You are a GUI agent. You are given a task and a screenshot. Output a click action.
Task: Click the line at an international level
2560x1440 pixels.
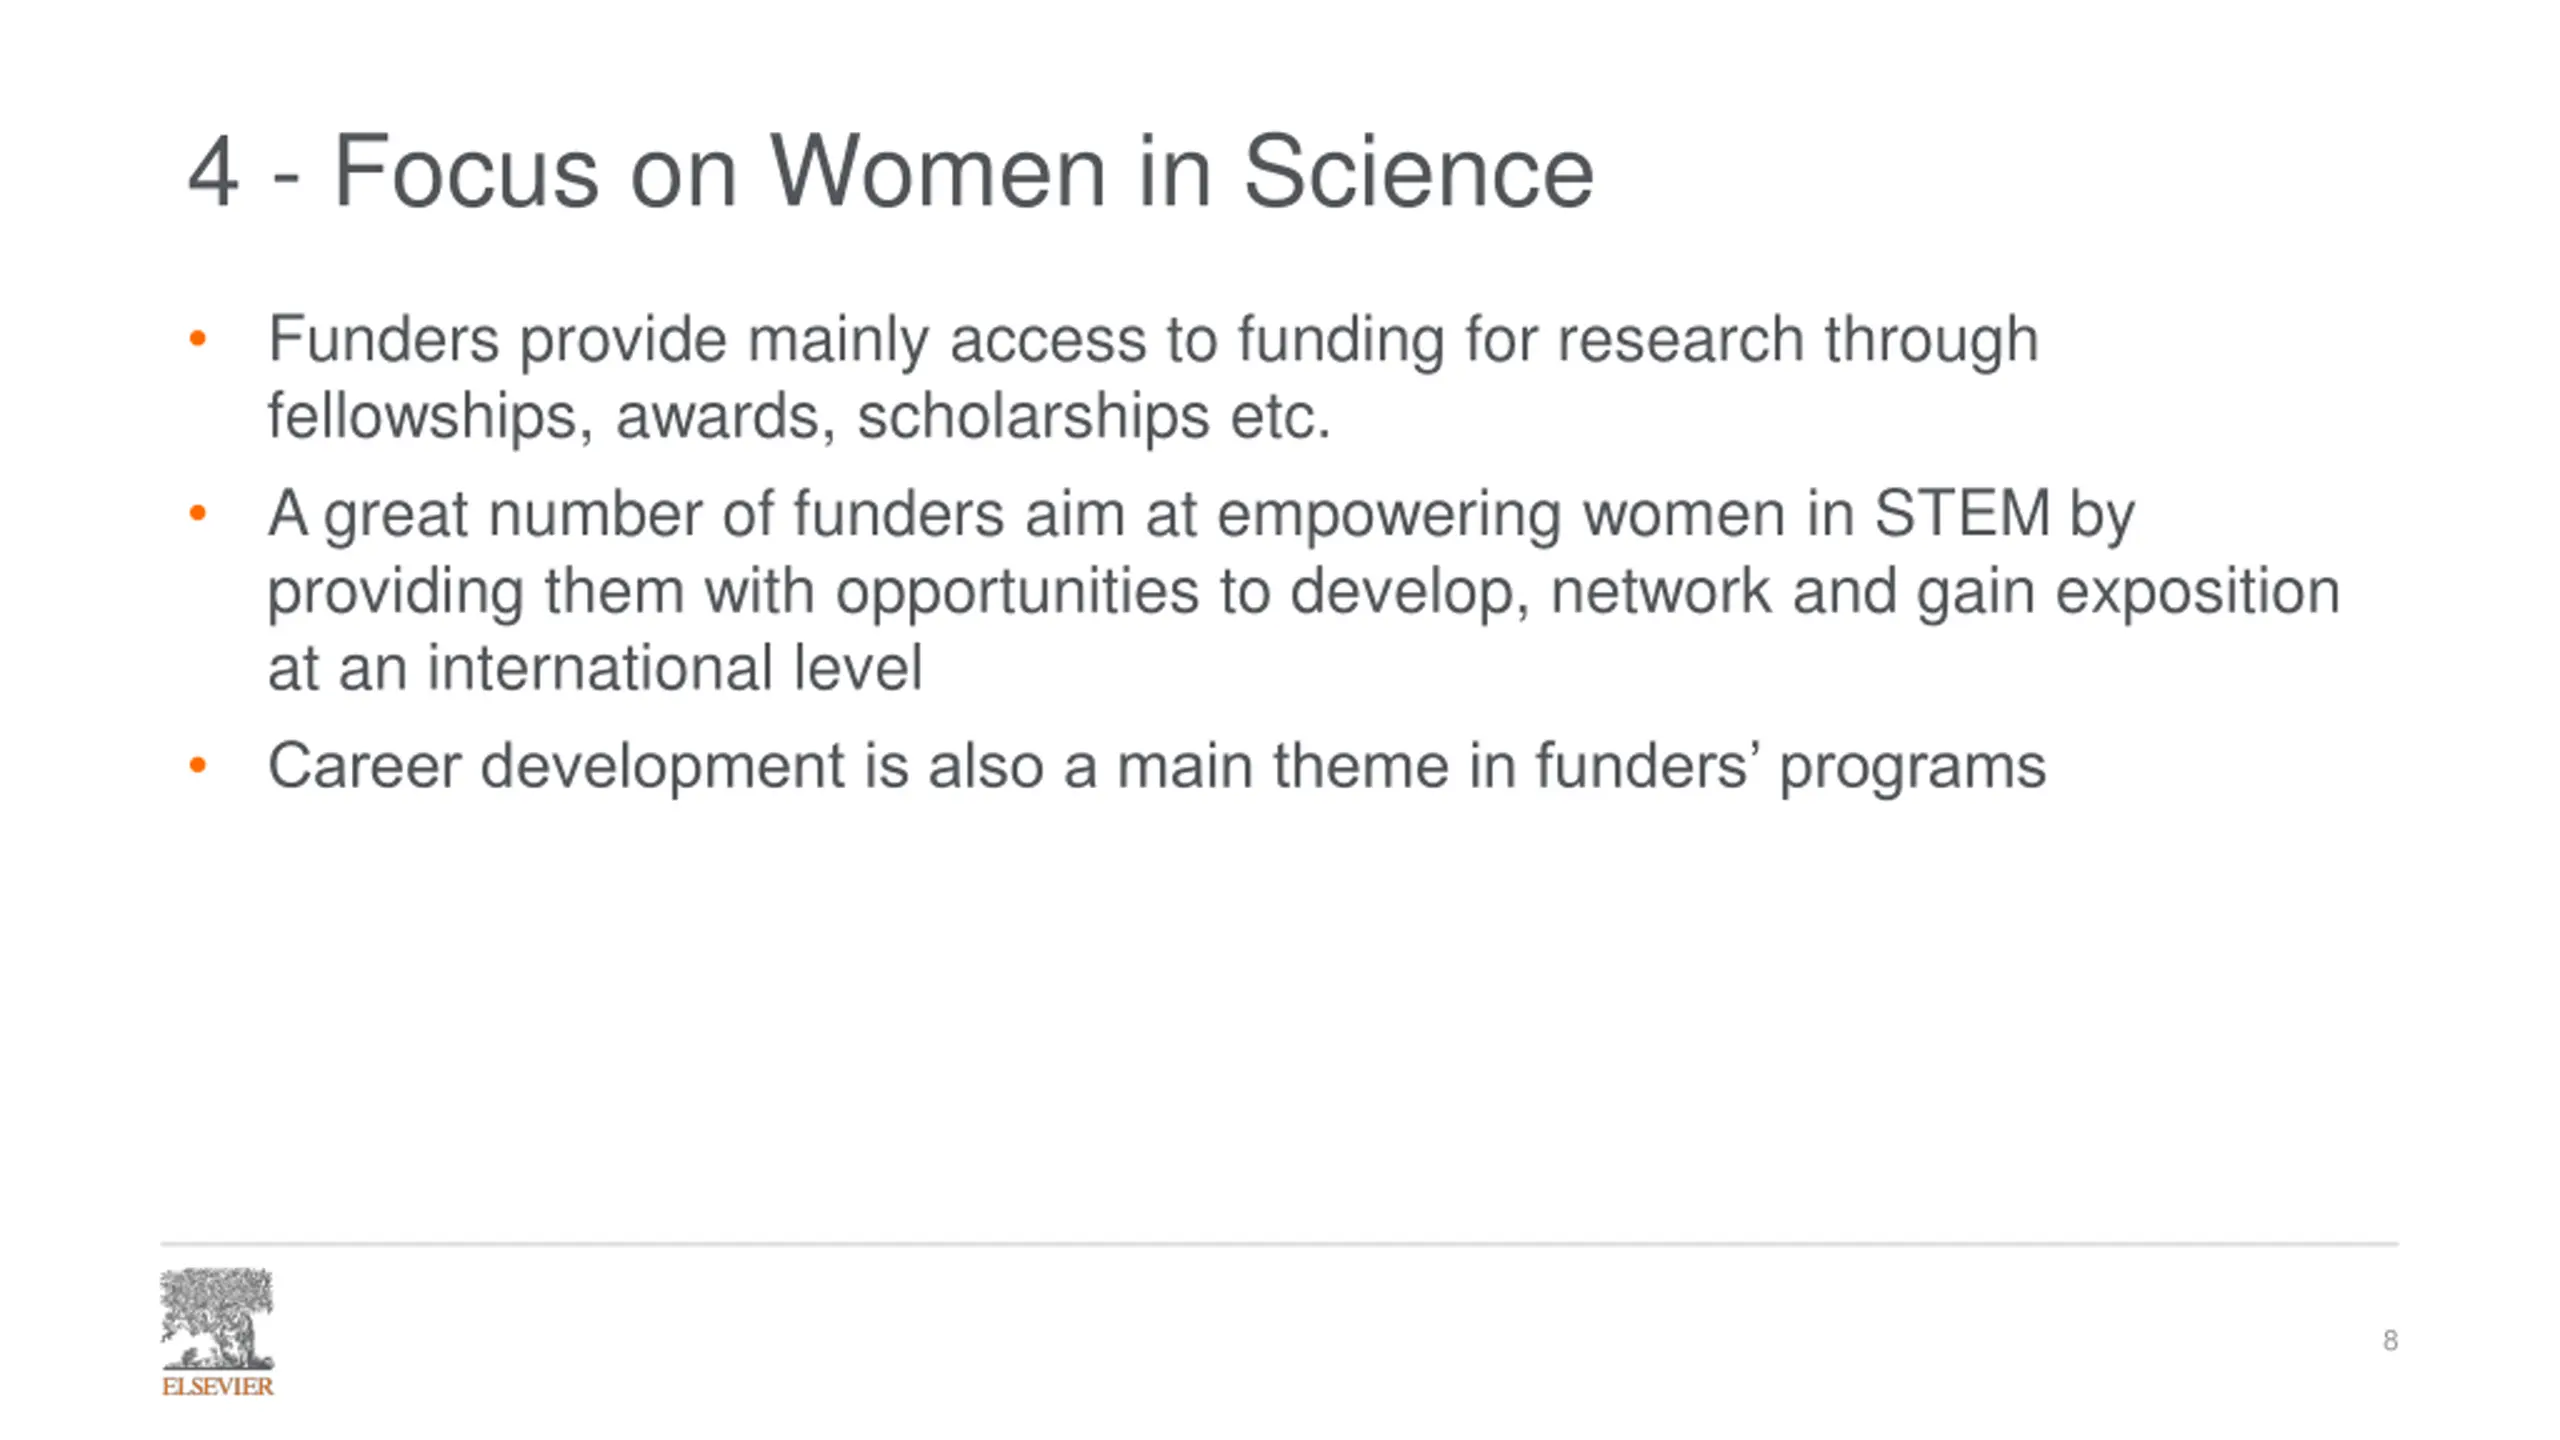click(595, 668)
